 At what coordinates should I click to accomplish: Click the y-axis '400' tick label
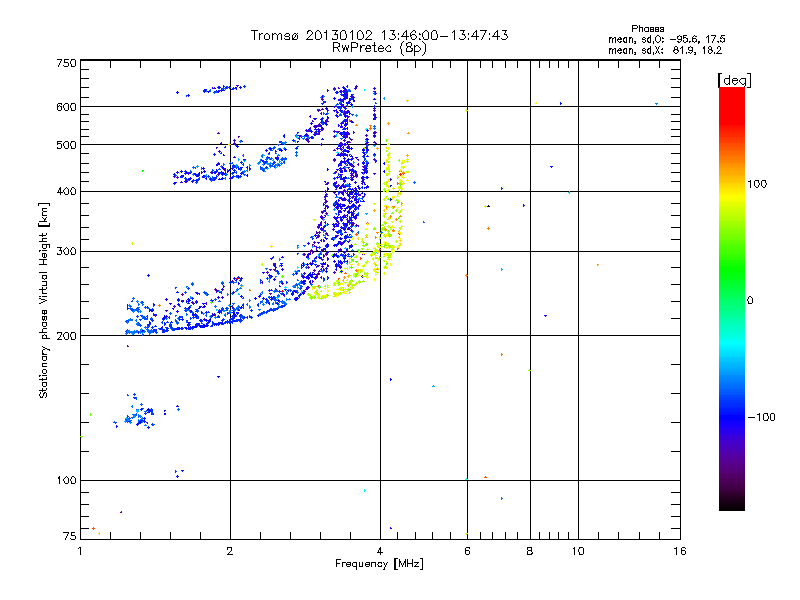click(66, 191)
